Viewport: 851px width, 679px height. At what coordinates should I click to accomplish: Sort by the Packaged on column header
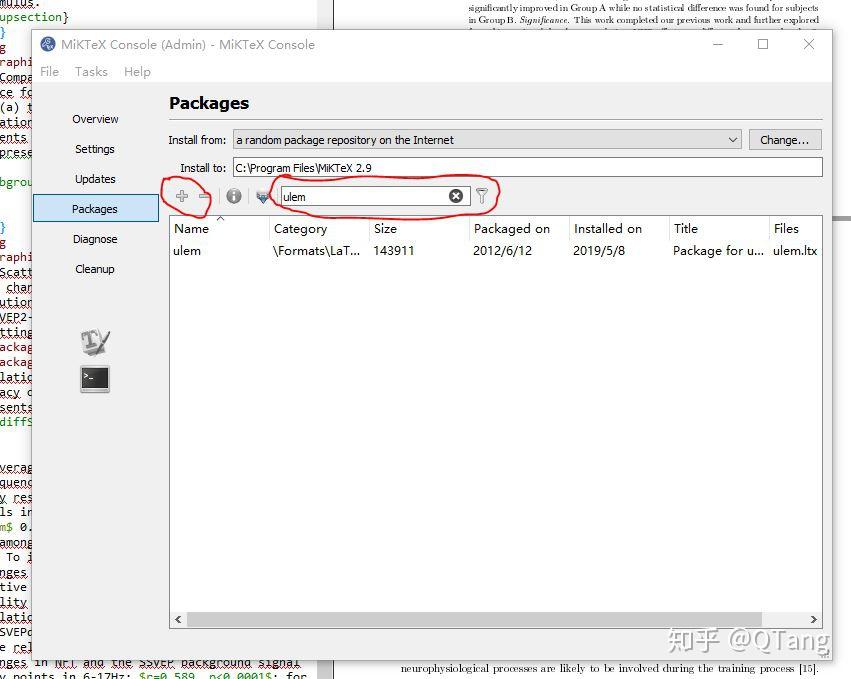click(x=519, y=229)
